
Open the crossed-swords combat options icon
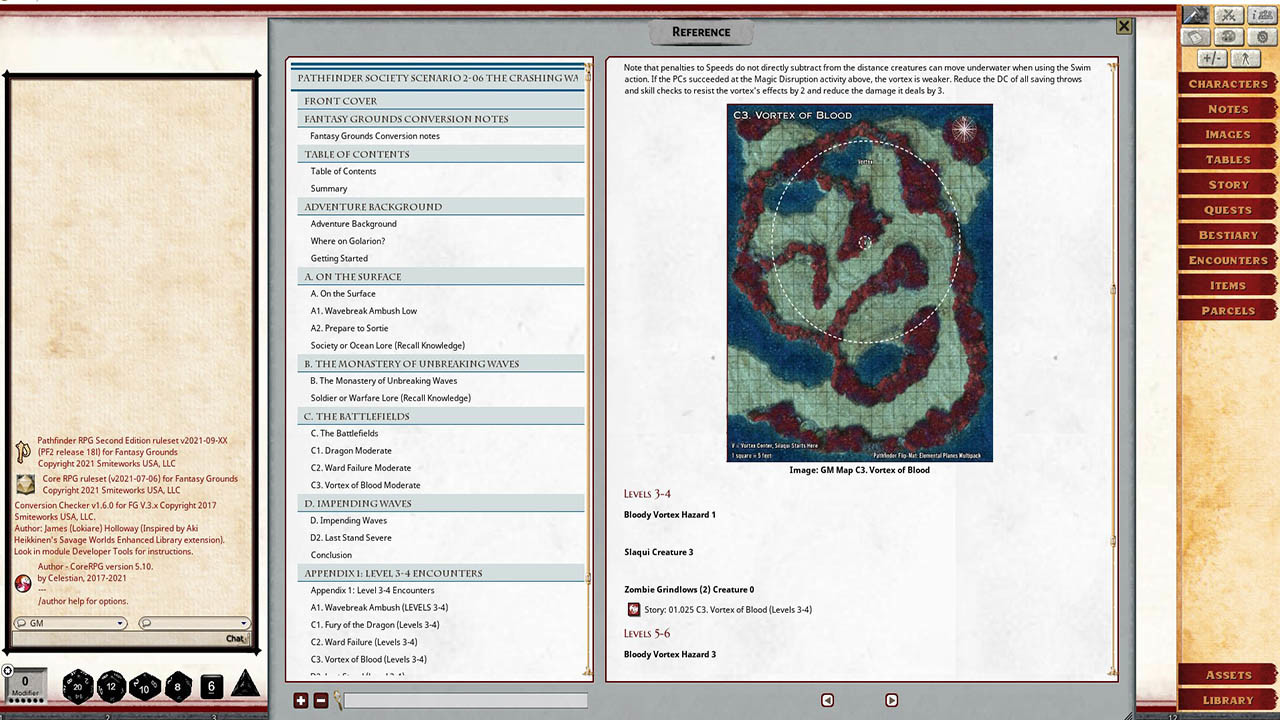tap(1228, 15)
